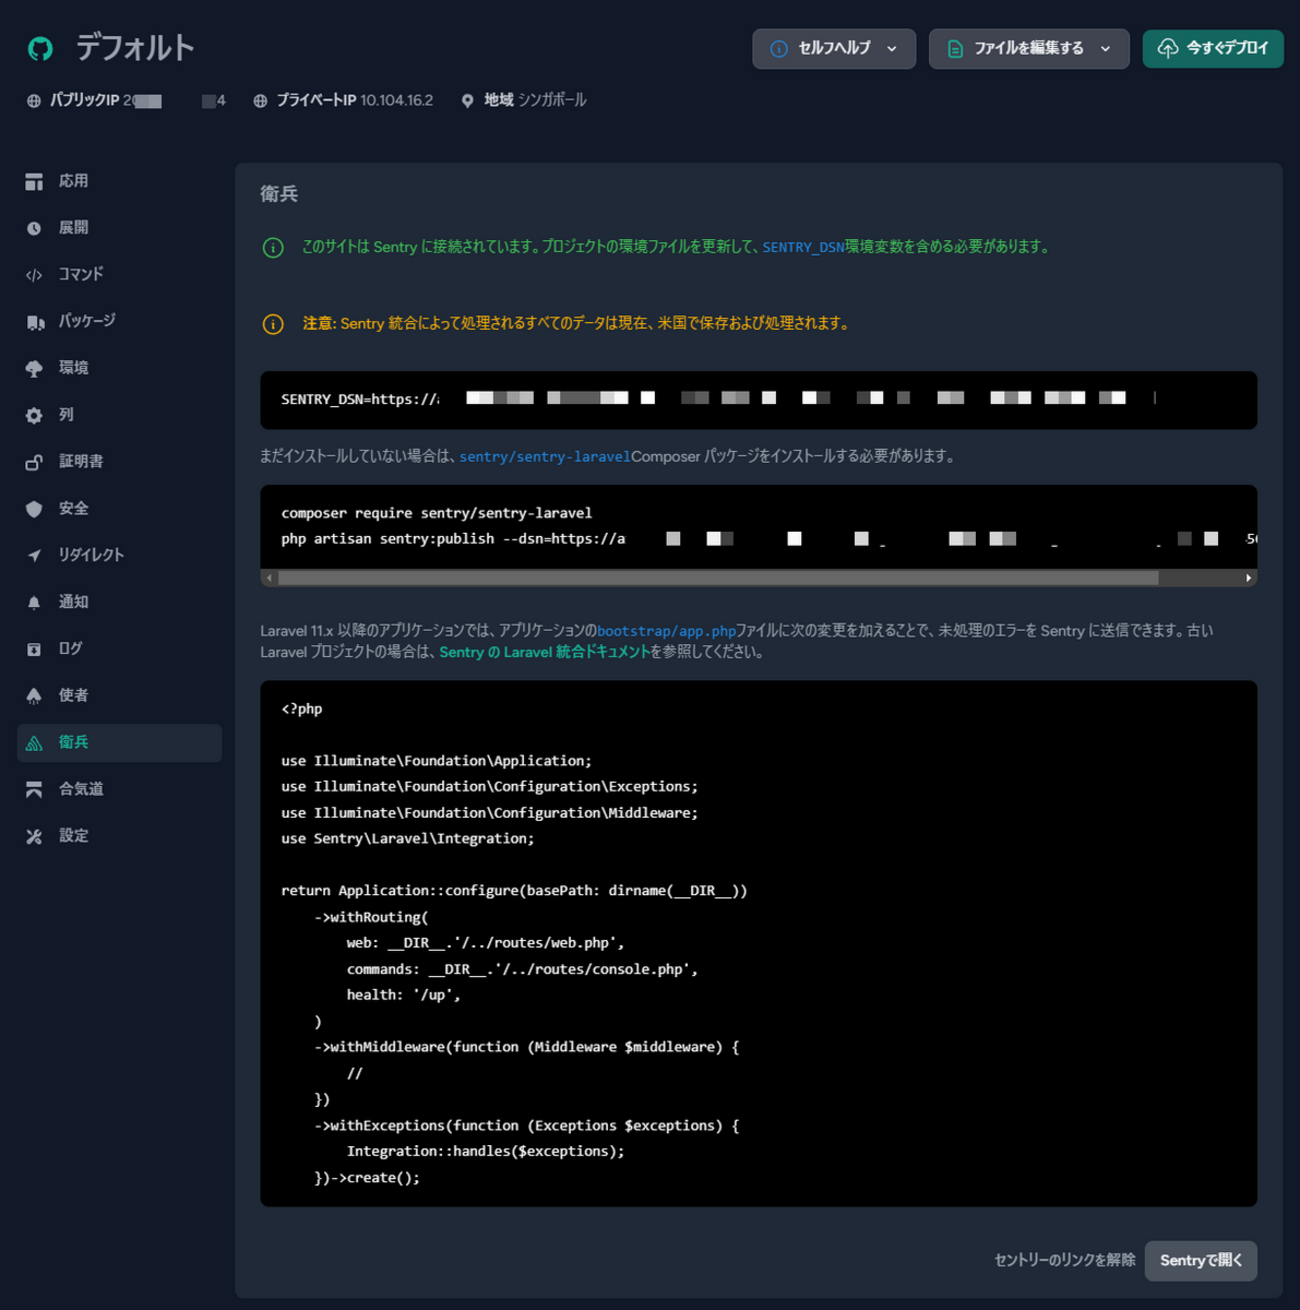
Task: Click the 安全 shield icon in sidebar
Action: coord(34,509)
